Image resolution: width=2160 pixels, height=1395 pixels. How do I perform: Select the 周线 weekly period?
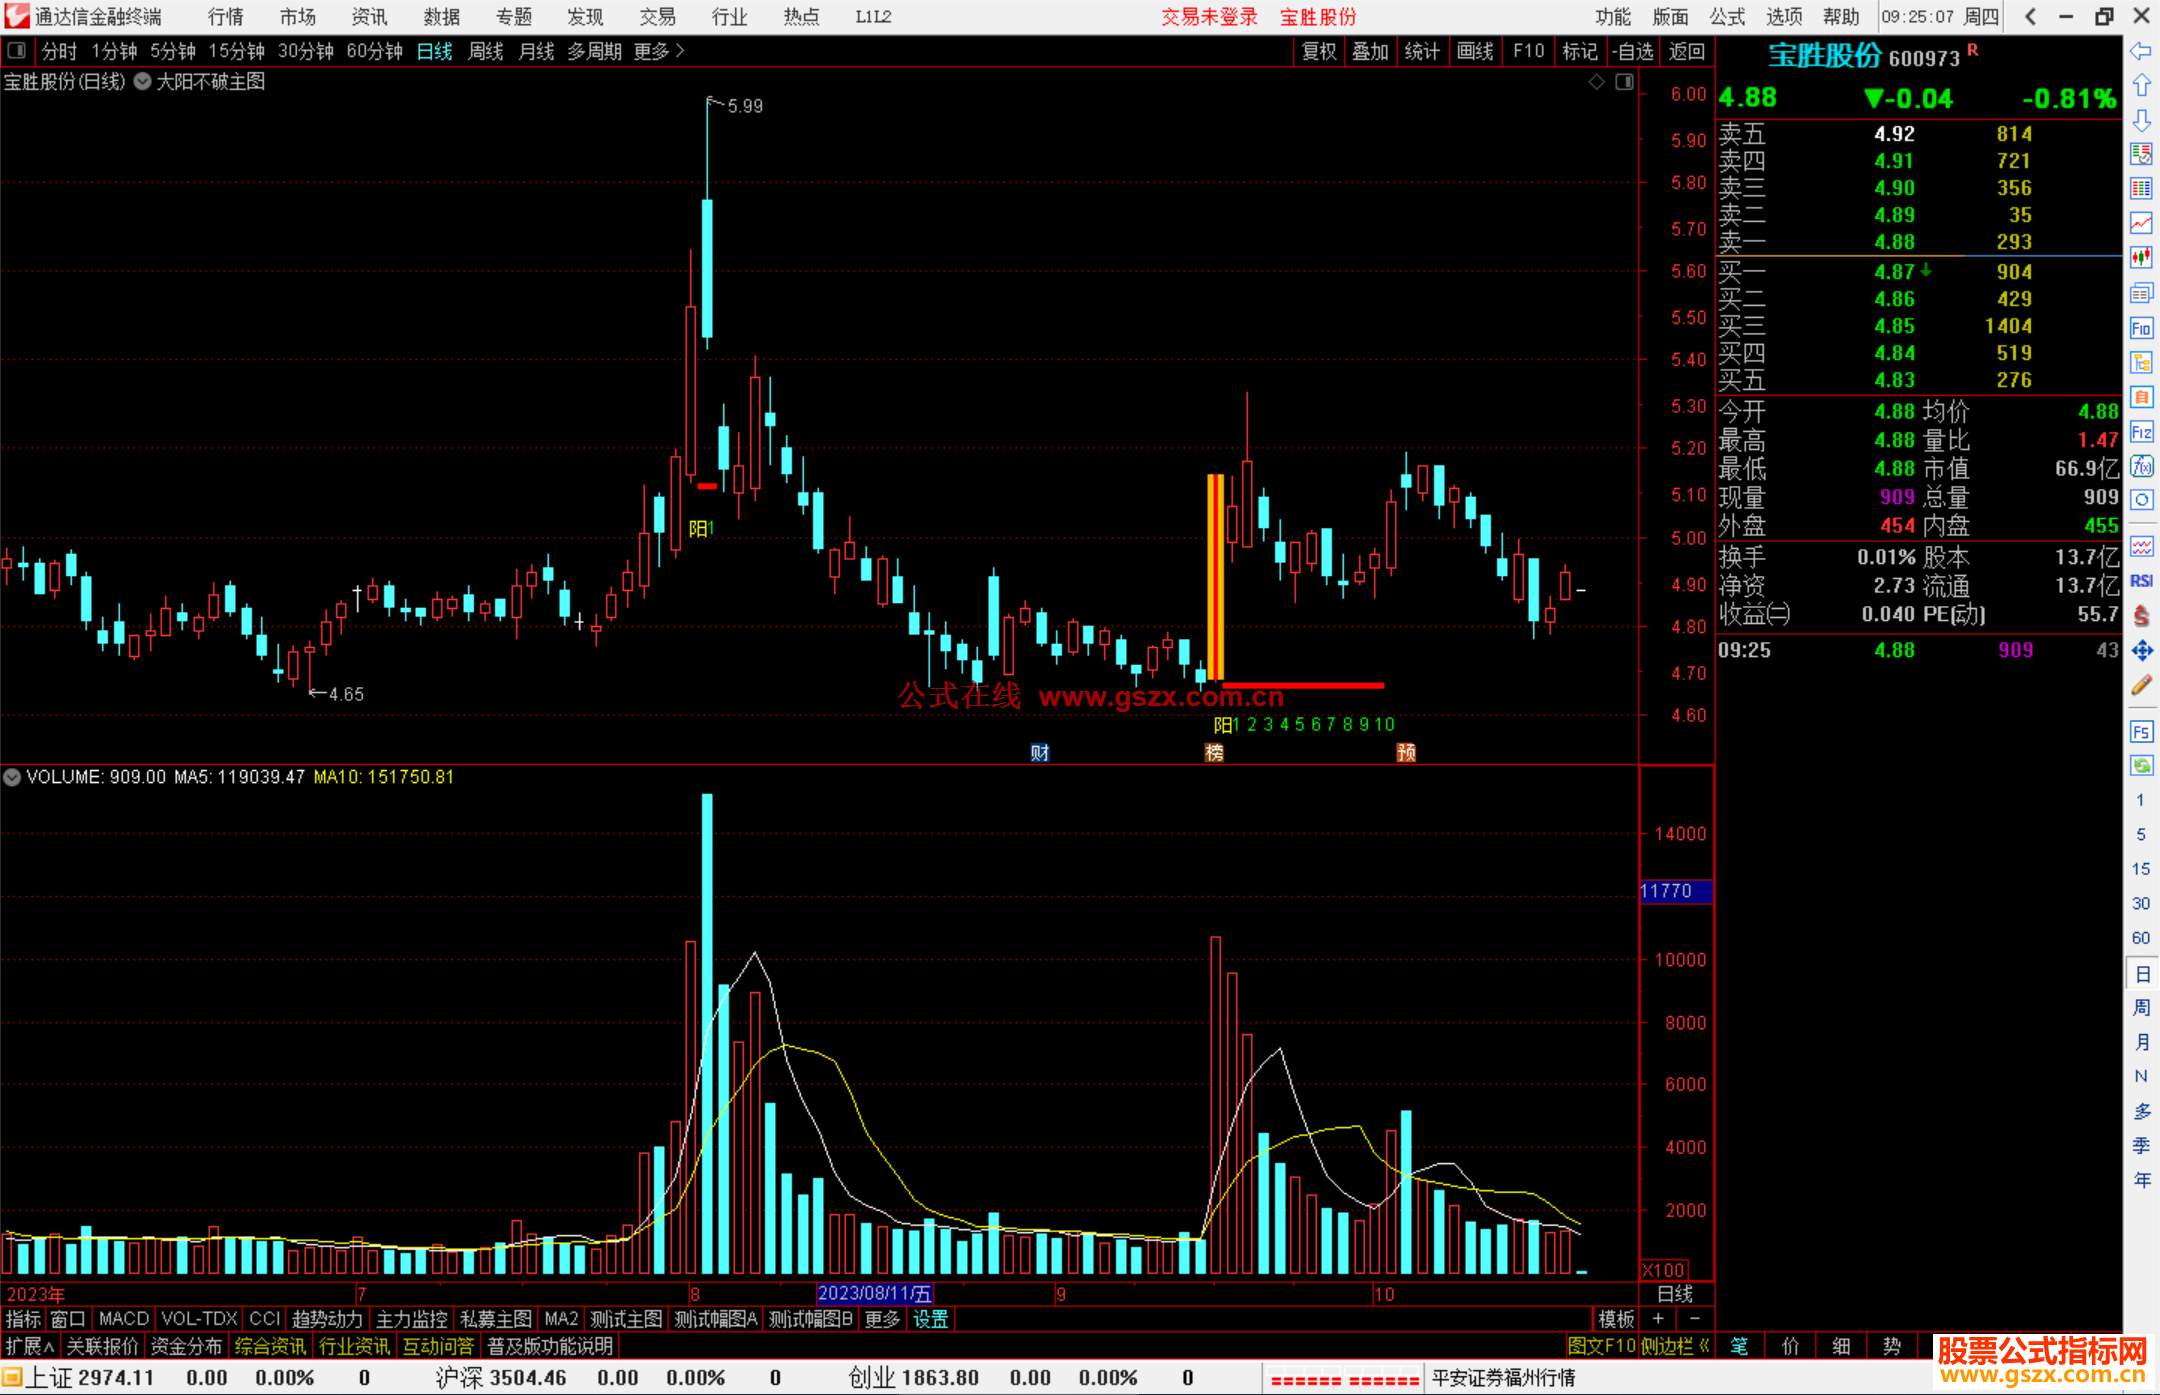tap(485, 51)
